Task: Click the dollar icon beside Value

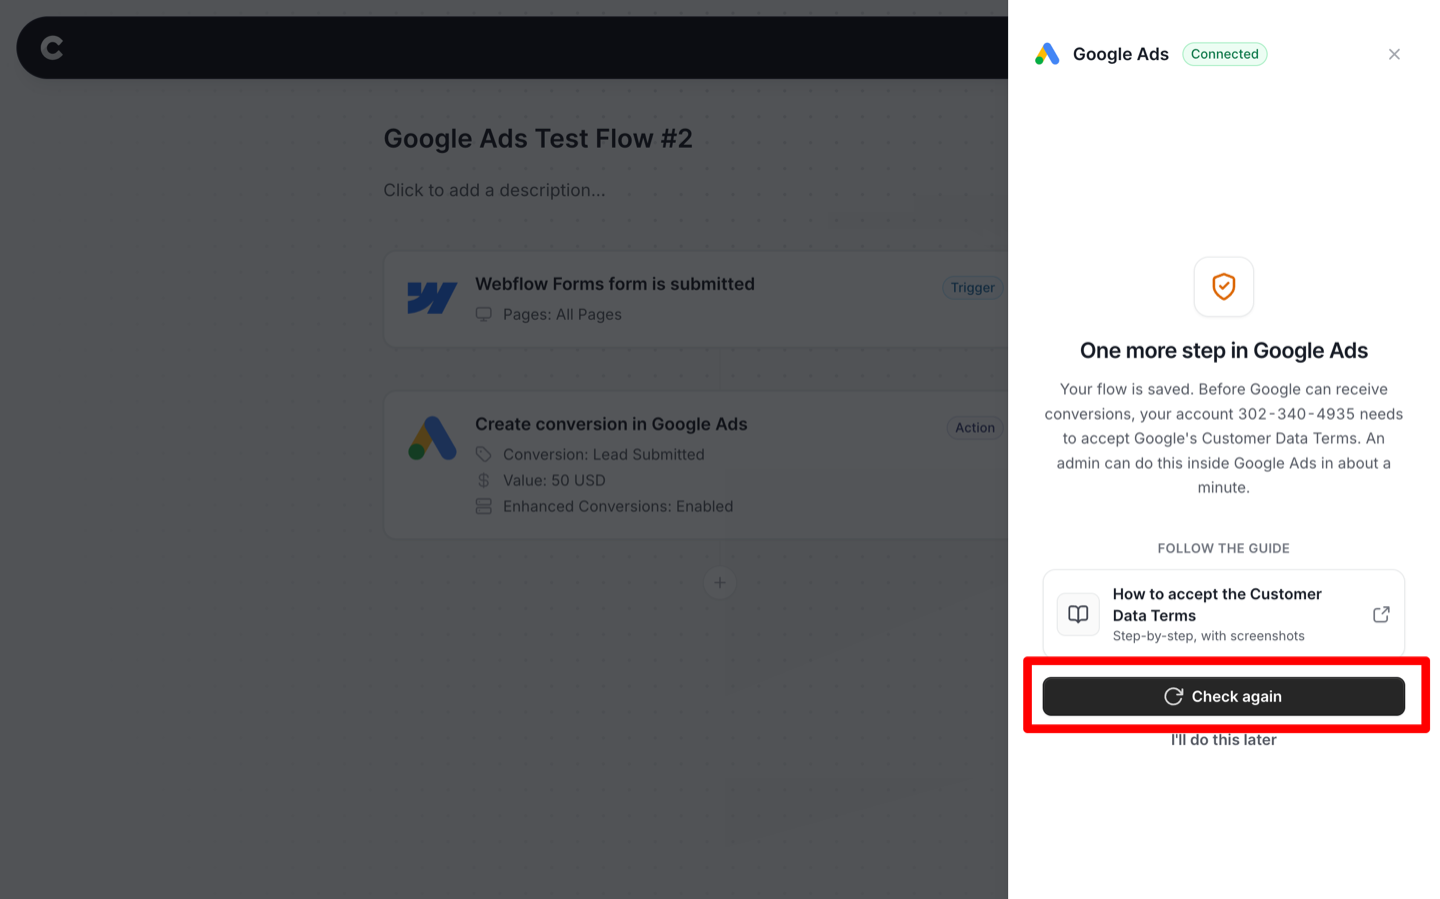Action: [484, 480]
